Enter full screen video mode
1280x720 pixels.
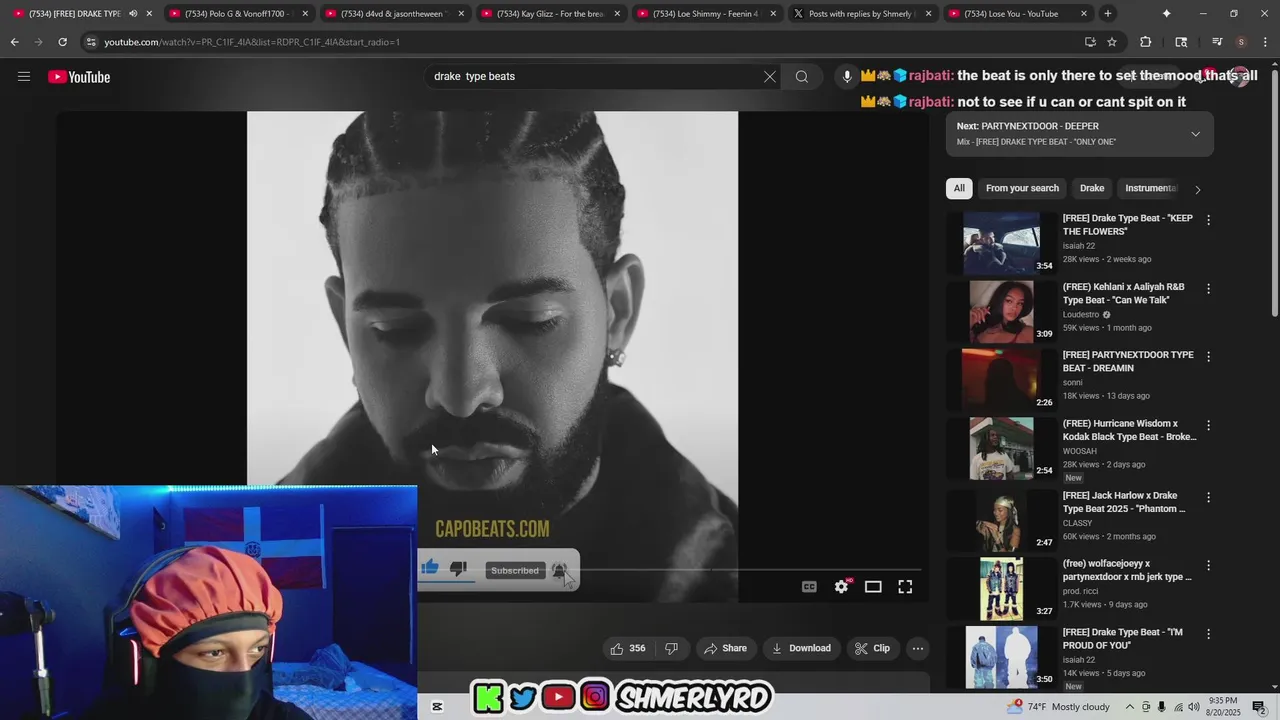tap(905, 587)
